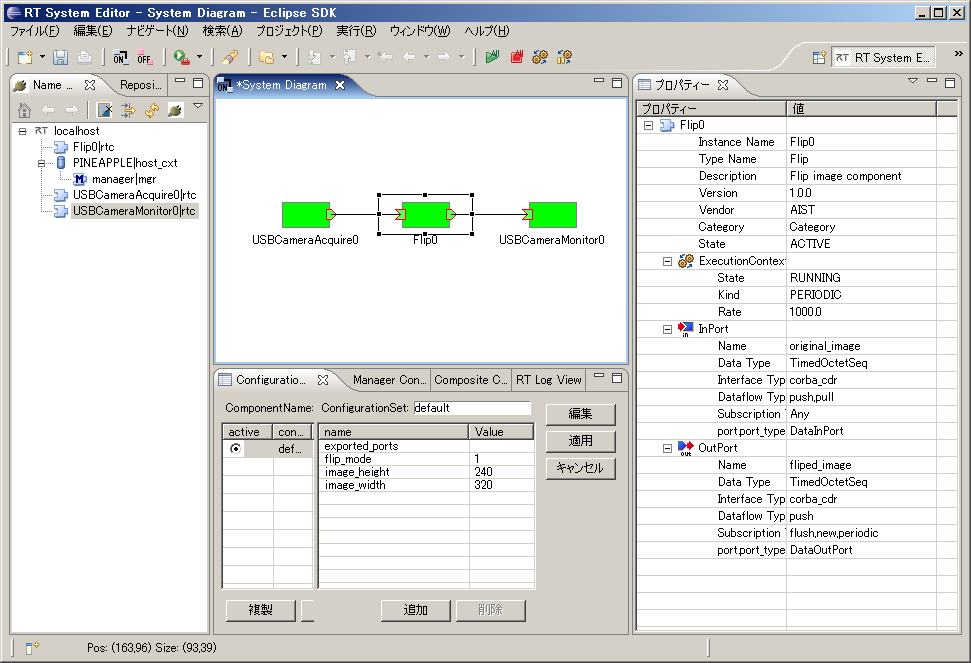The width and height of the screenshot is (971, 663).
Task: Click the input port of USBCameraMonitor0
Action: tap(528, 215)
